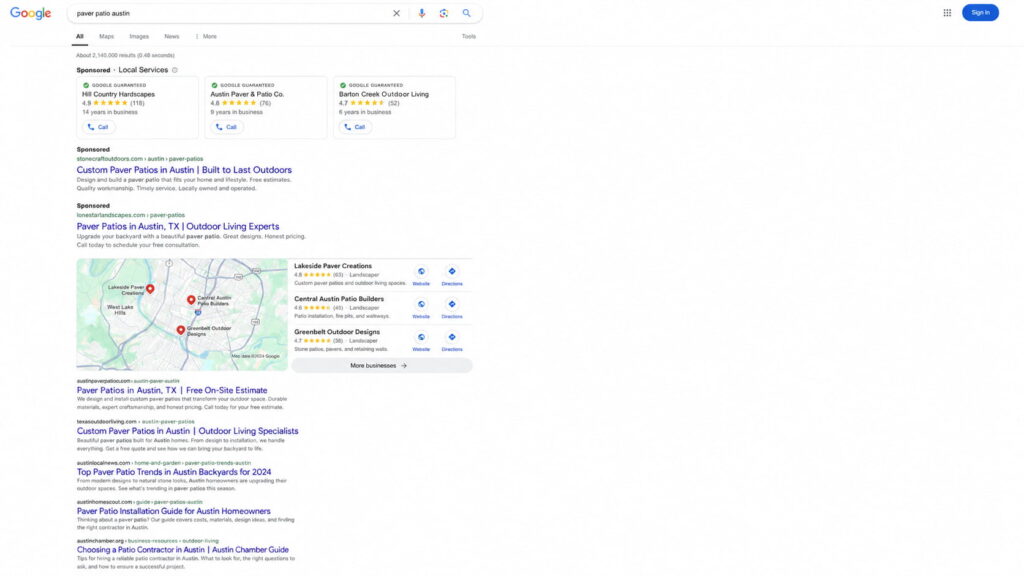Open the Google apps grid icon

tap(947, 12)
